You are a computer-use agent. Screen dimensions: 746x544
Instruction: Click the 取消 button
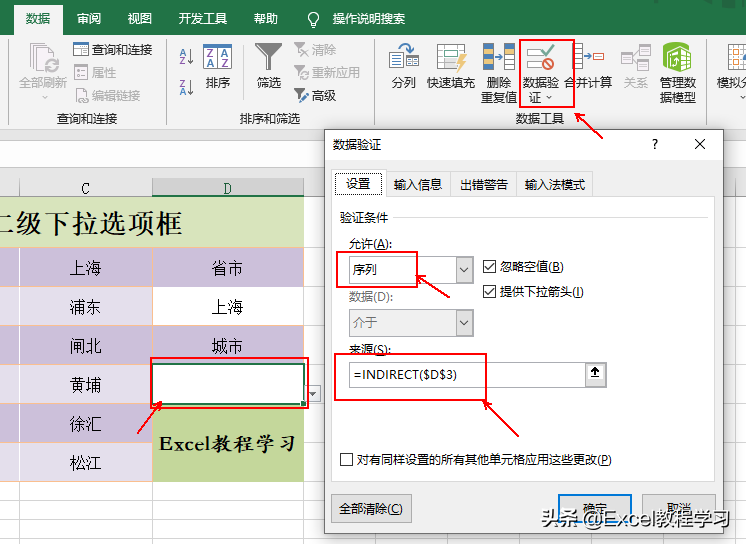tap(679, 508)
